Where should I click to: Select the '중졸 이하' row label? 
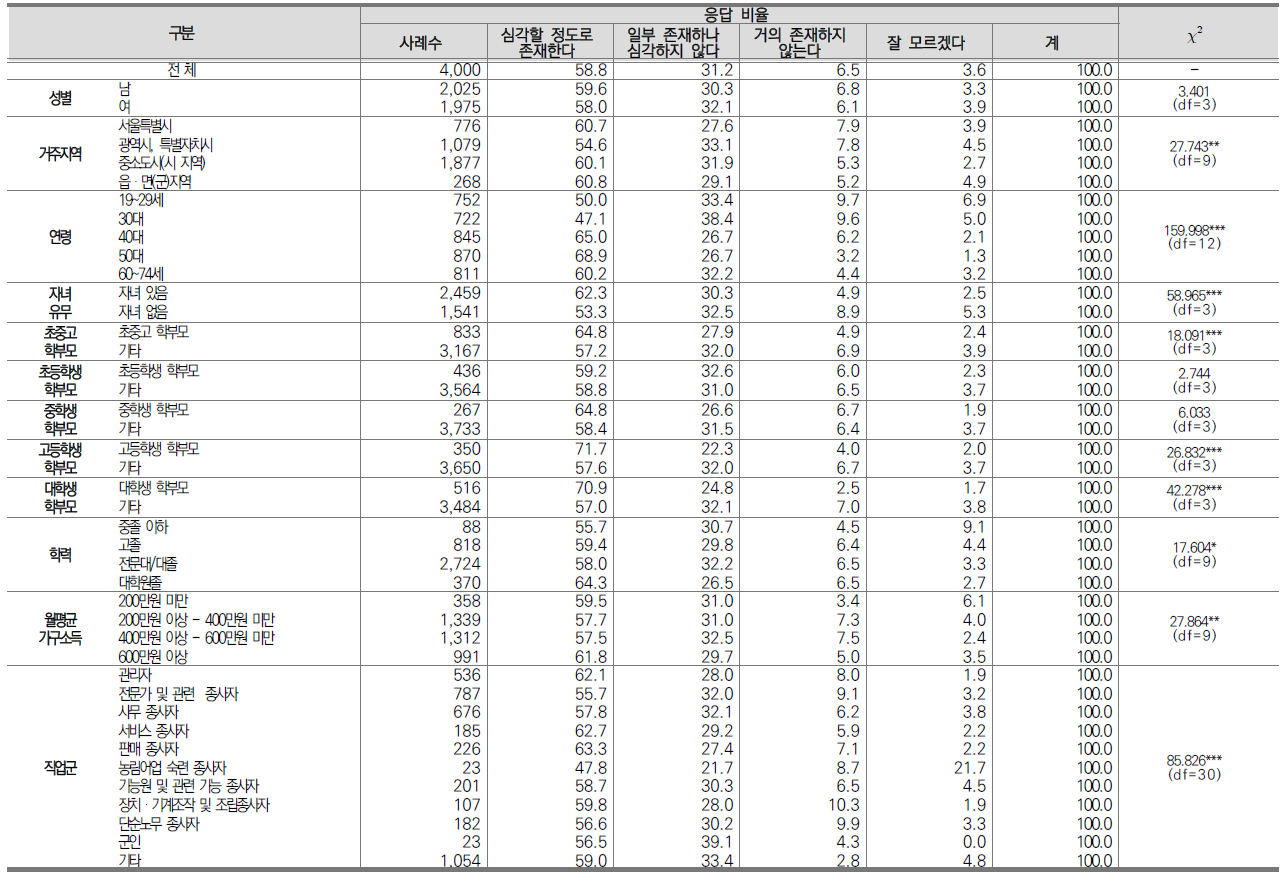[143, 527]
